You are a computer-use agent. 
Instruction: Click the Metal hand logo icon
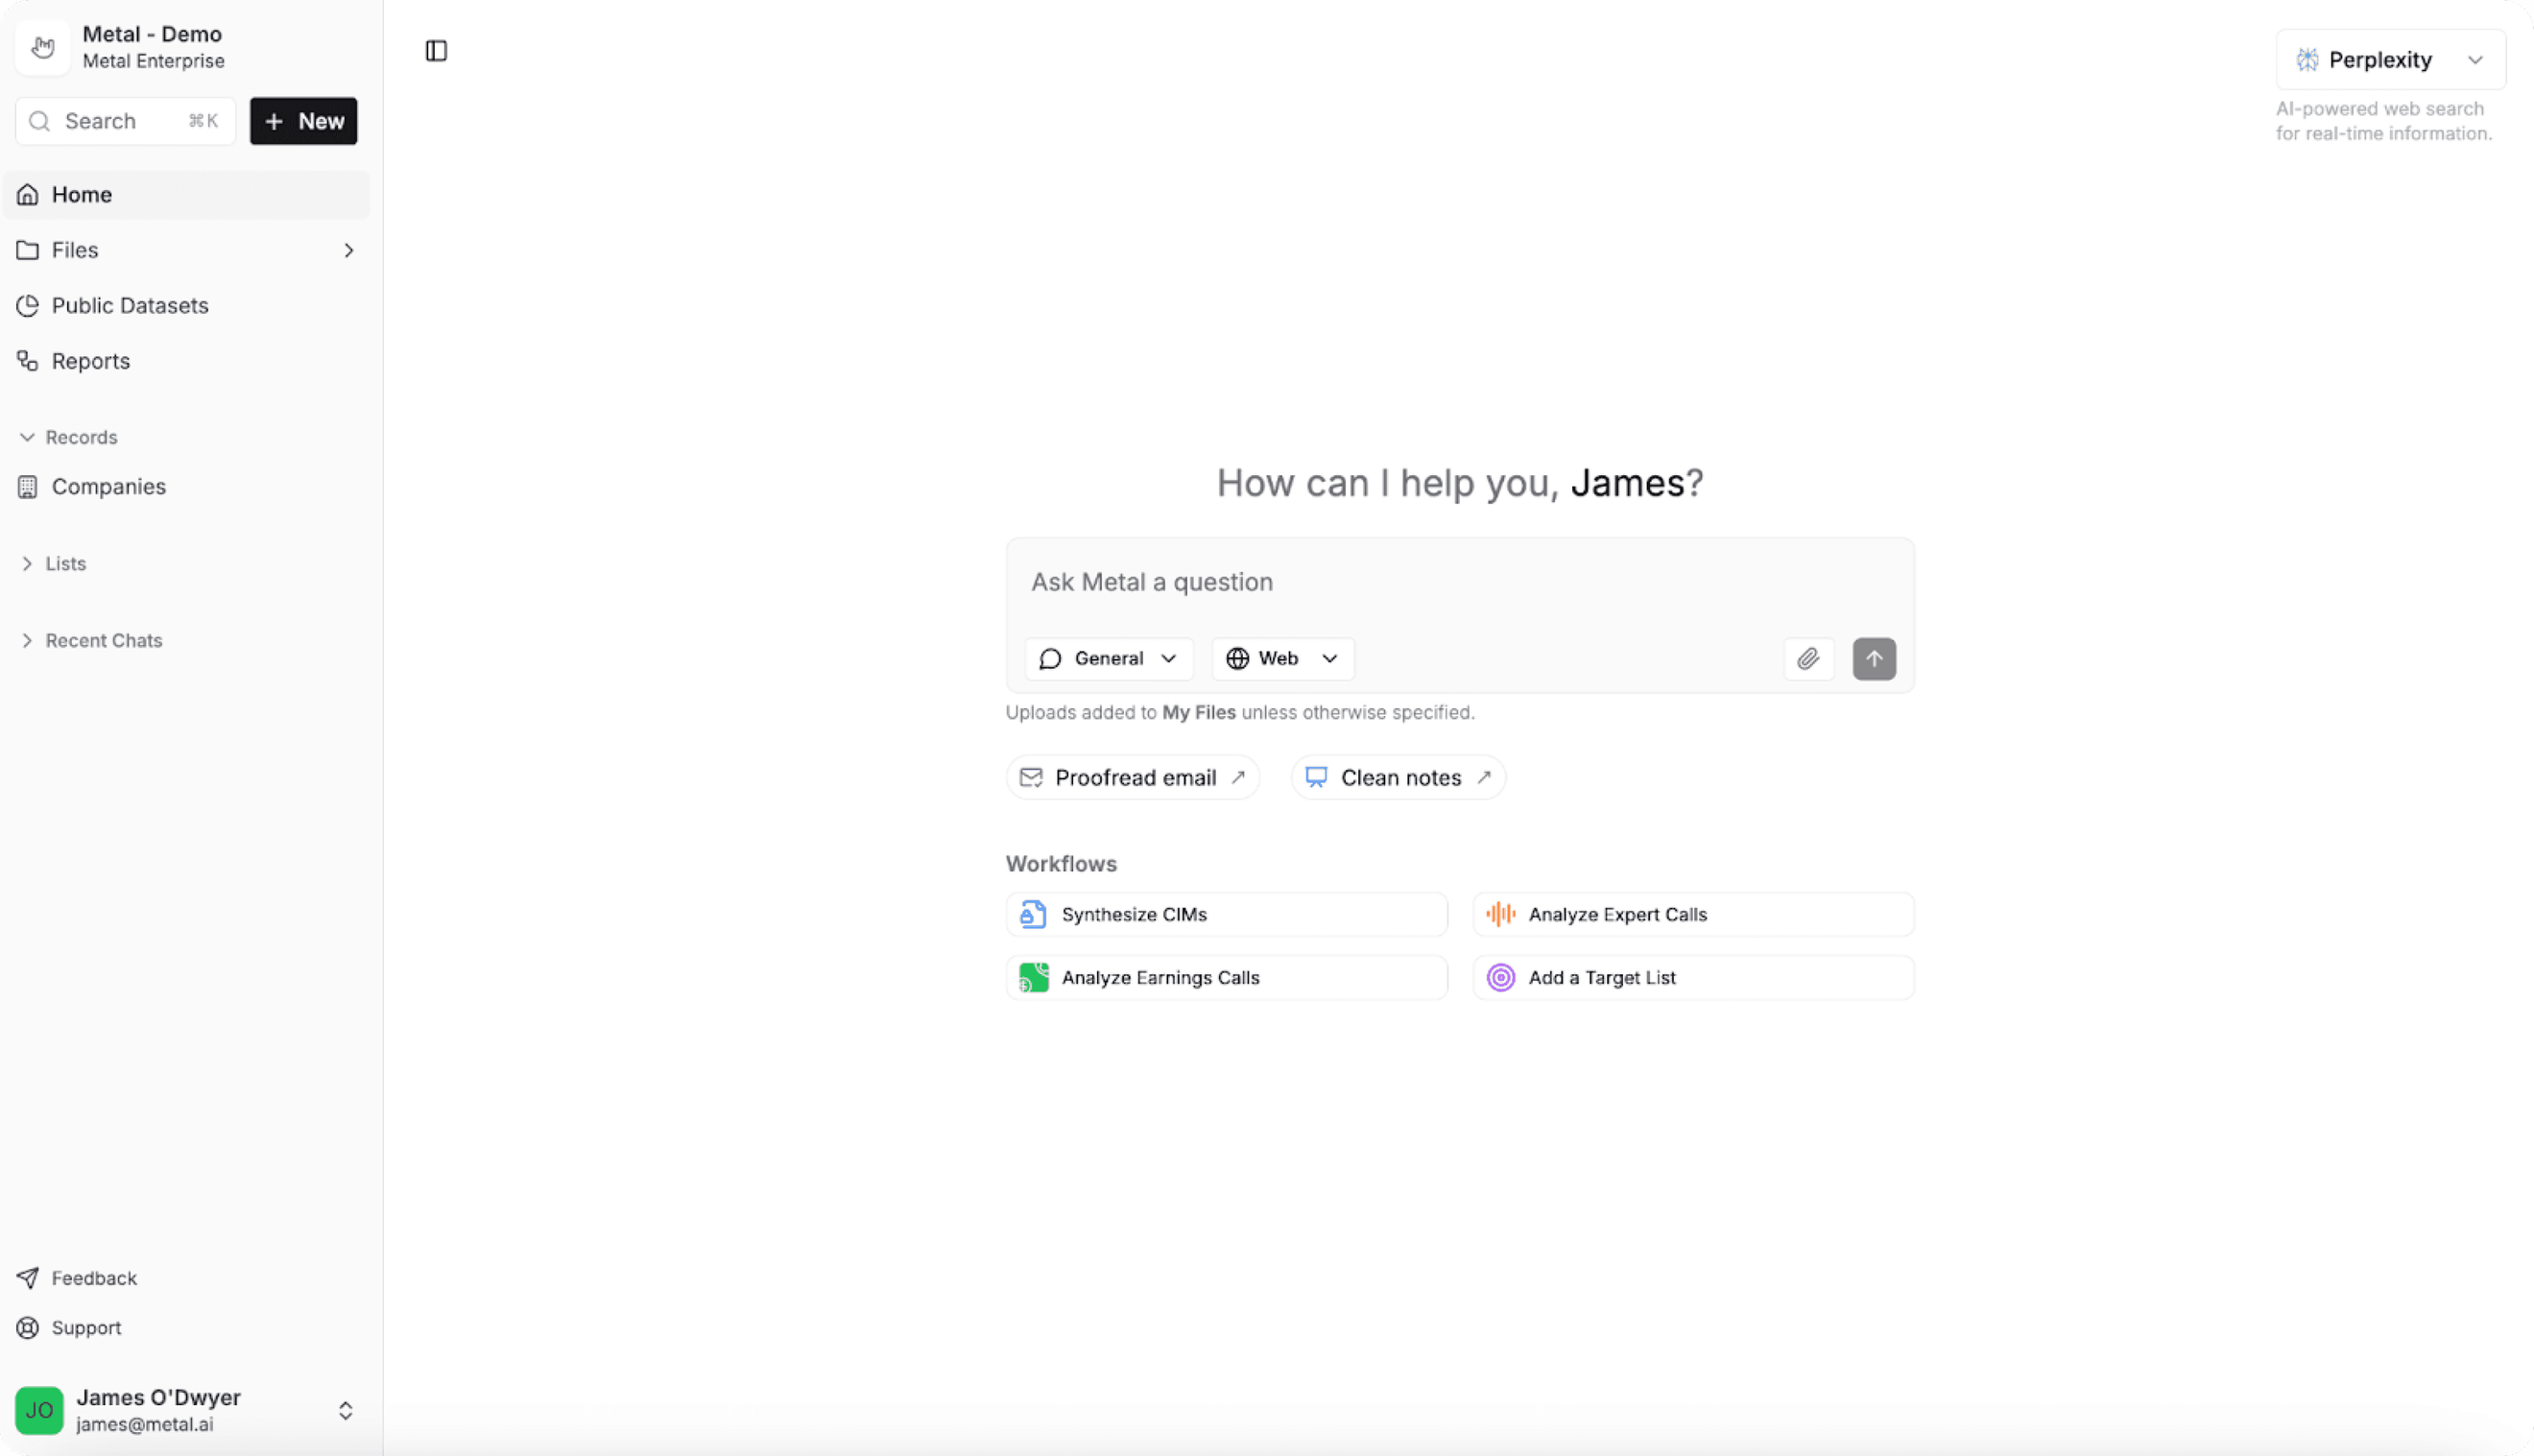42,47
